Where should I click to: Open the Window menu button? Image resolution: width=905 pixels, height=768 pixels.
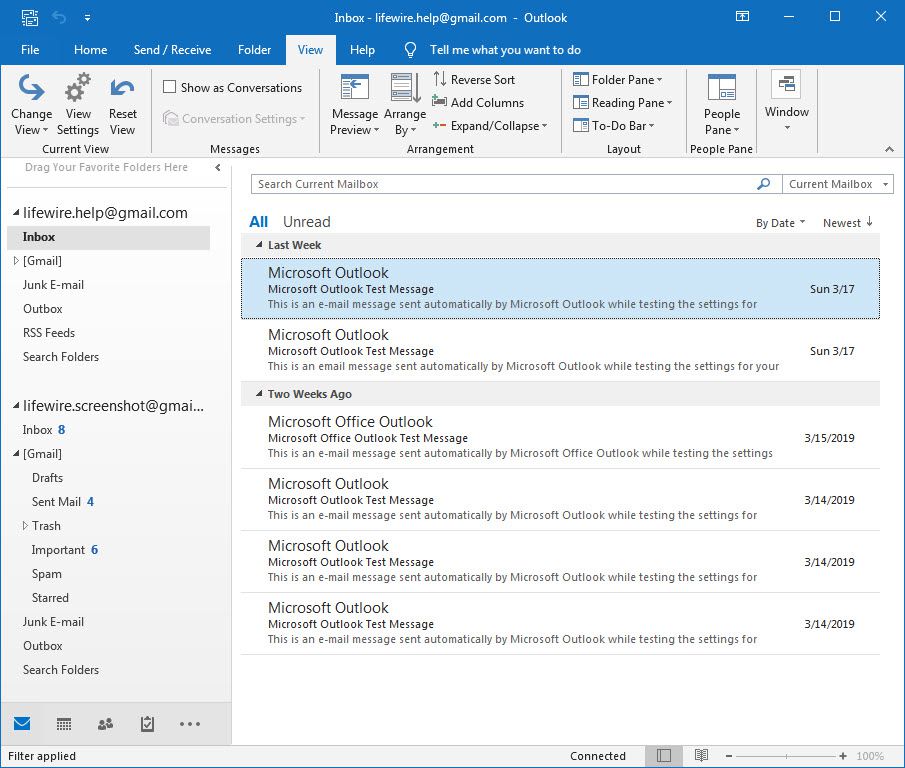787,101
